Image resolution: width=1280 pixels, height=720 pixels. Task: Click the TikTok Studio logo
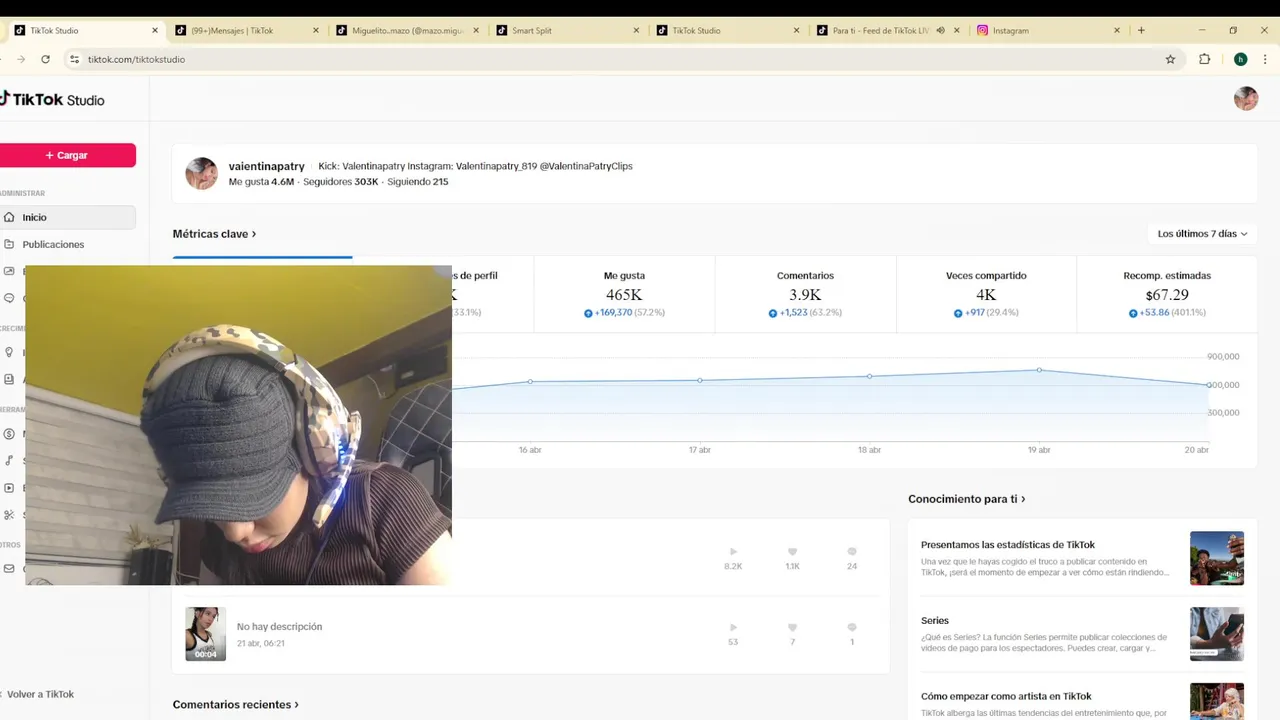(x=52, y=99)
